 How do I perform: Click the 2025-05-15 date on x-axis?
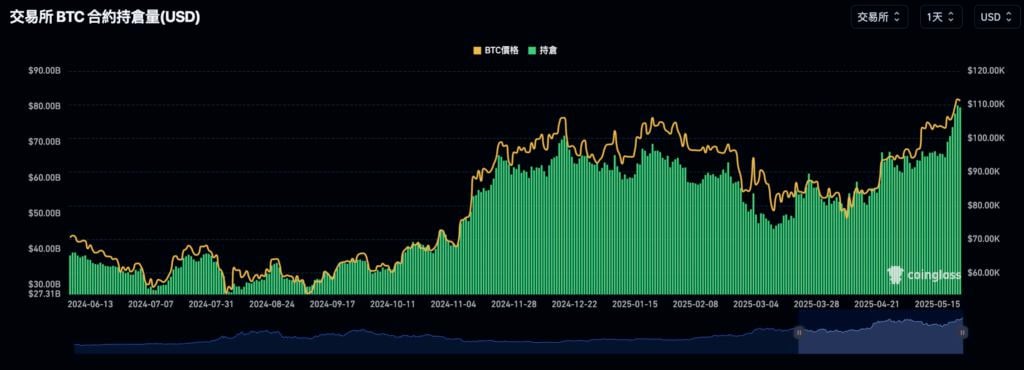(938, 304)
